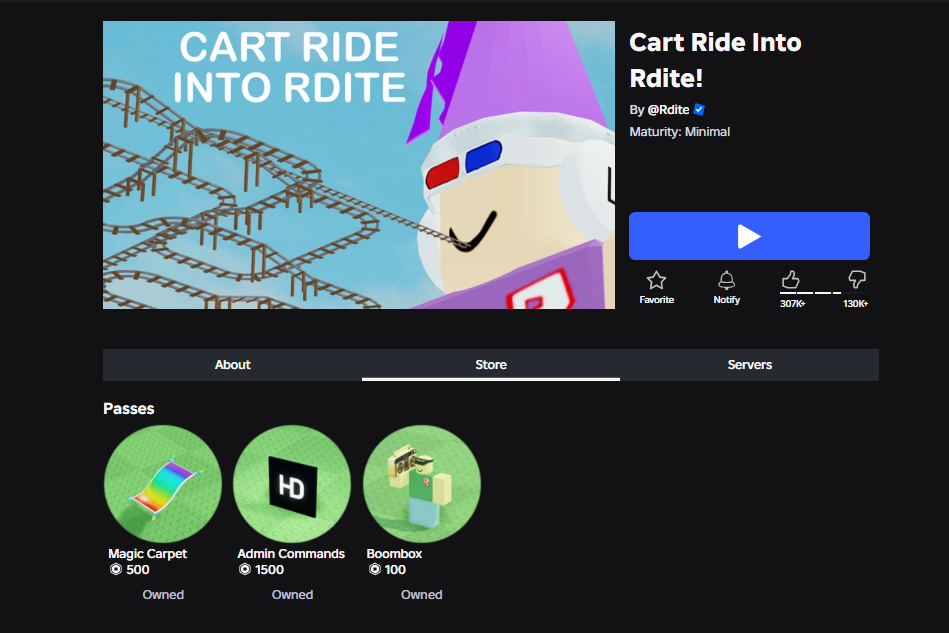Click the Notify label text
Image resolution: width=949 pixels, height=633 pixels.
(726, 300)
